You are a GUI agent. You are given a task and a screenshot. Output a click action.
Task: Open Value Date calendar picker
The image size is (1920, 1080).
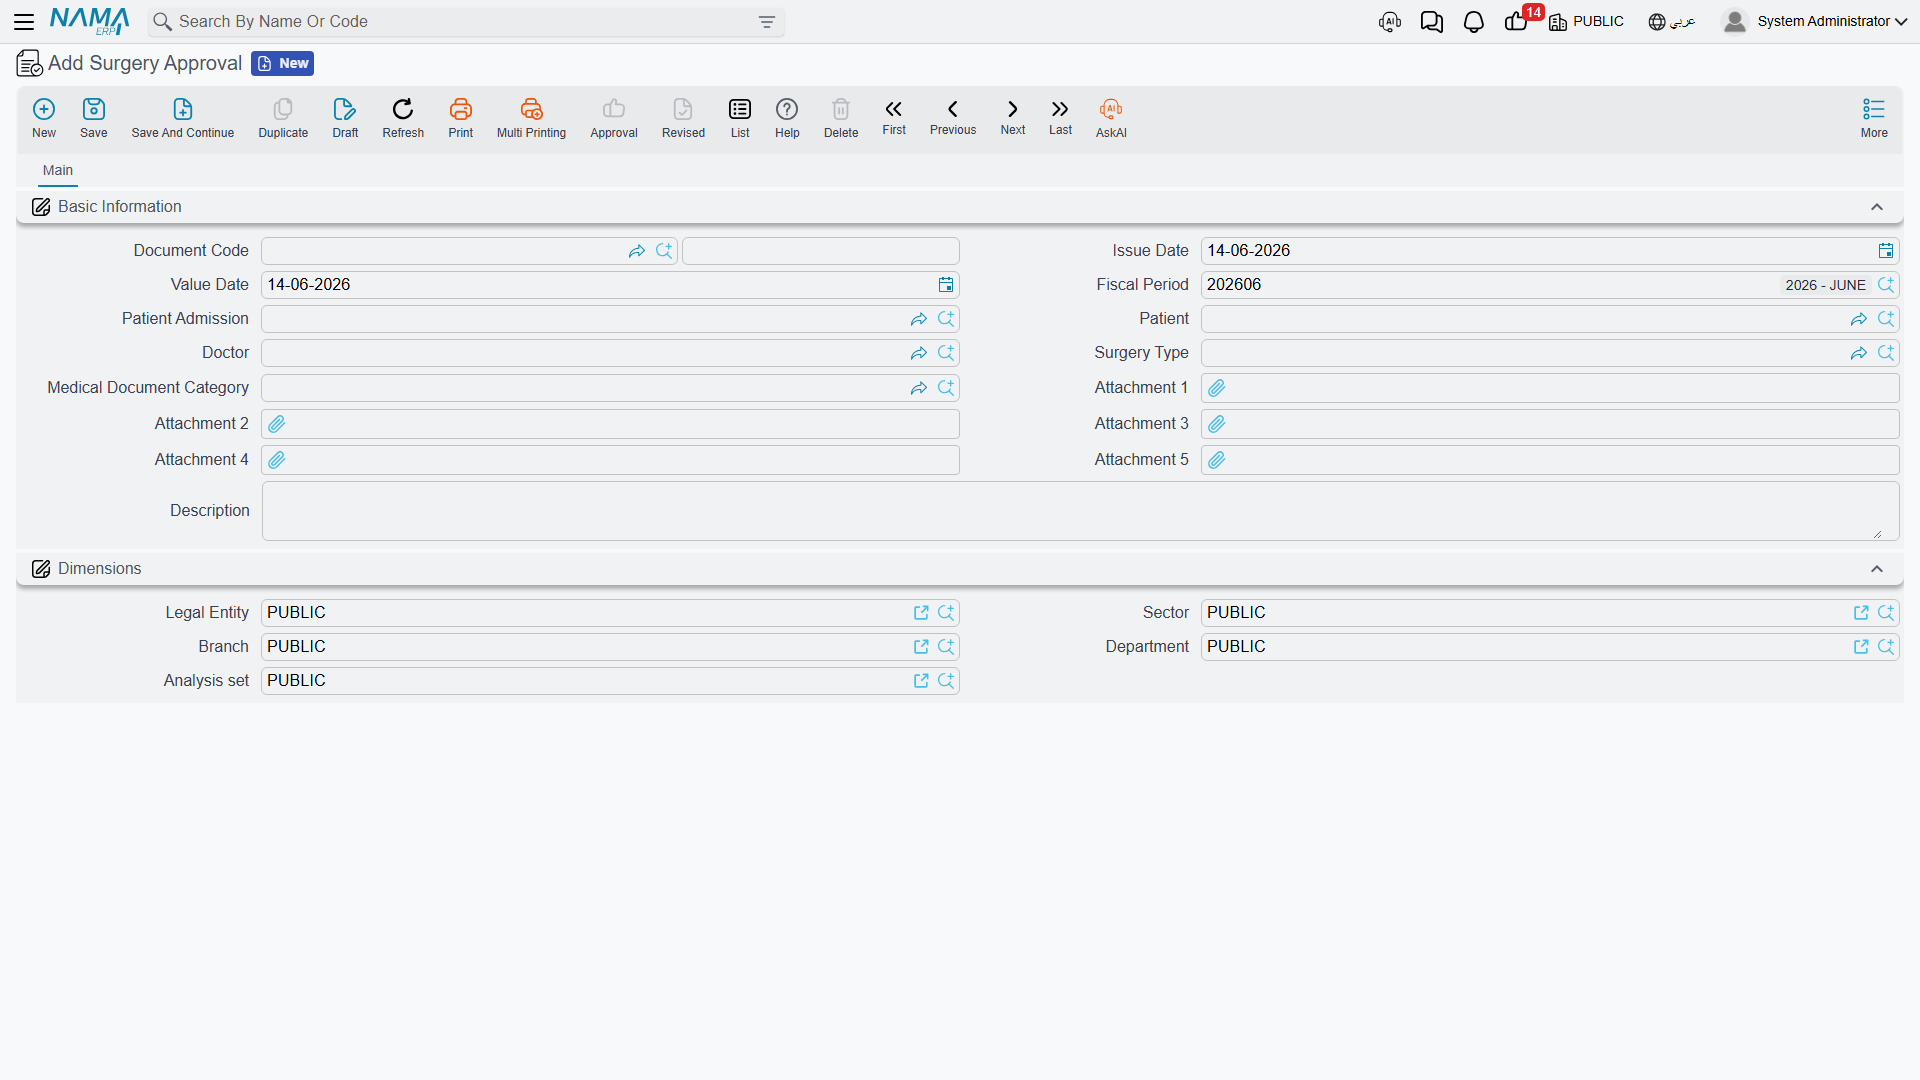(x=946, y=285)
